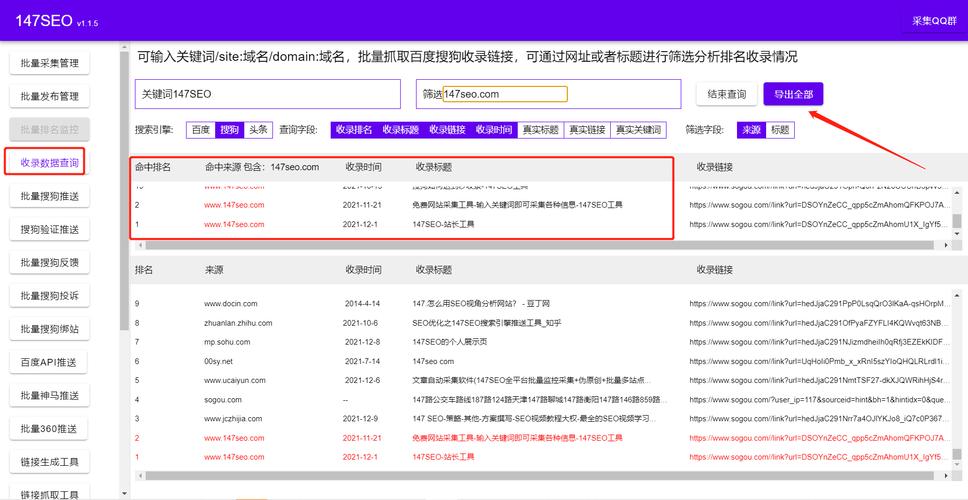The height and width of the screenshot is (500, 968).
Task: Click 2021-12-9 date cell
Action: pyautogui.click(x=362, y=419)
